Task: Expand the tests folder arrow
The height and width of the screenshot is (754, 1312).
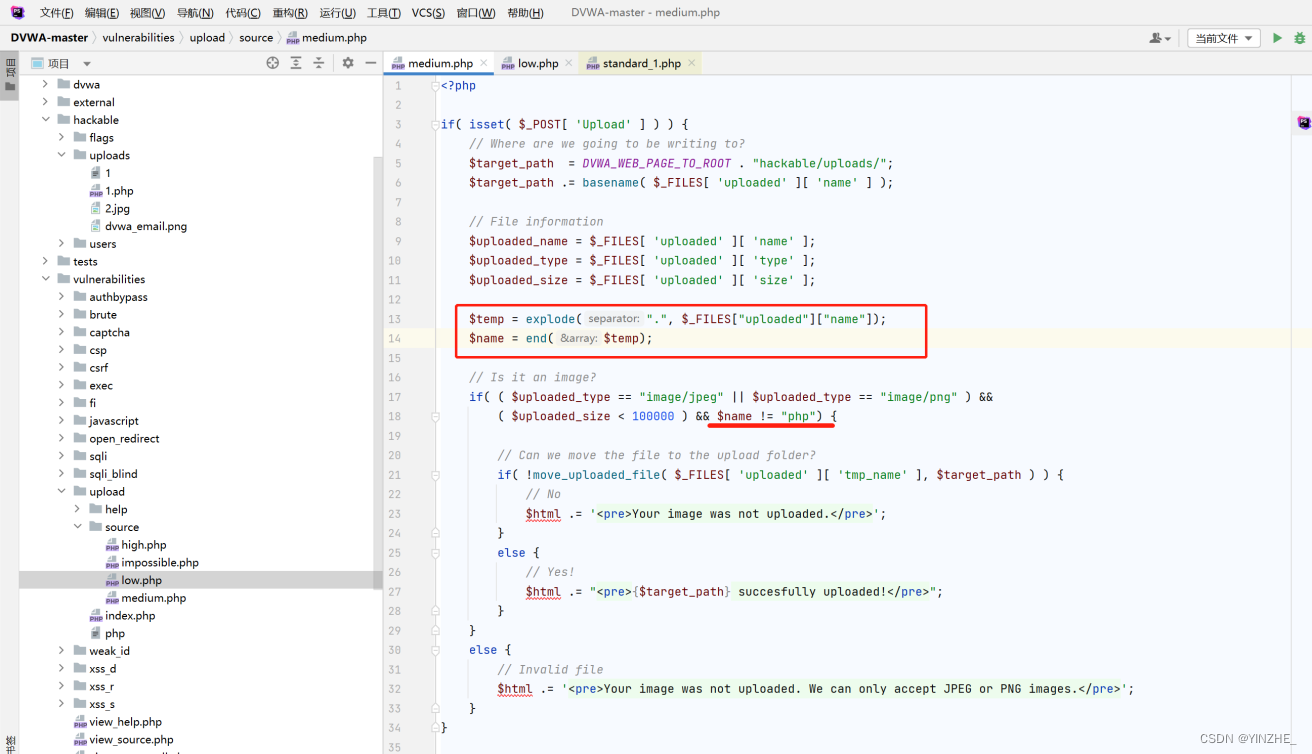Action: tap(45, 262)
